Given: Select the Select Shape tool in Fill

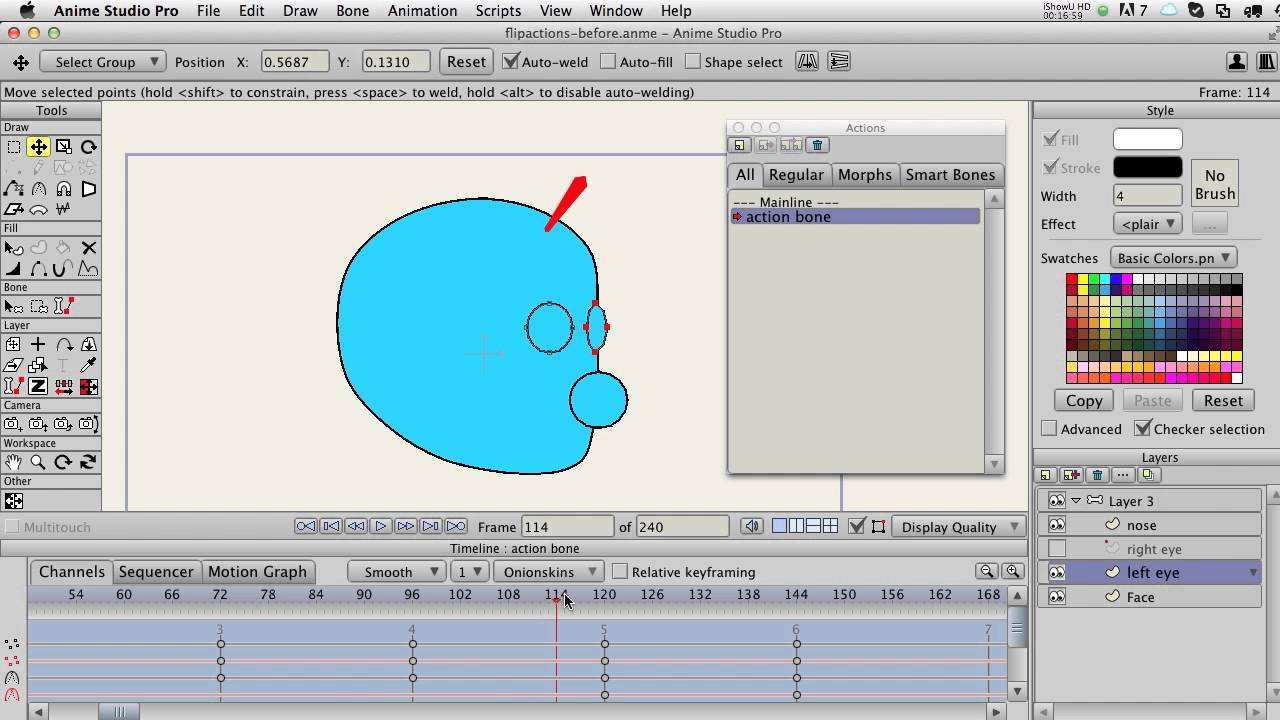Looking at the screenshot, I should click(13, 248).
